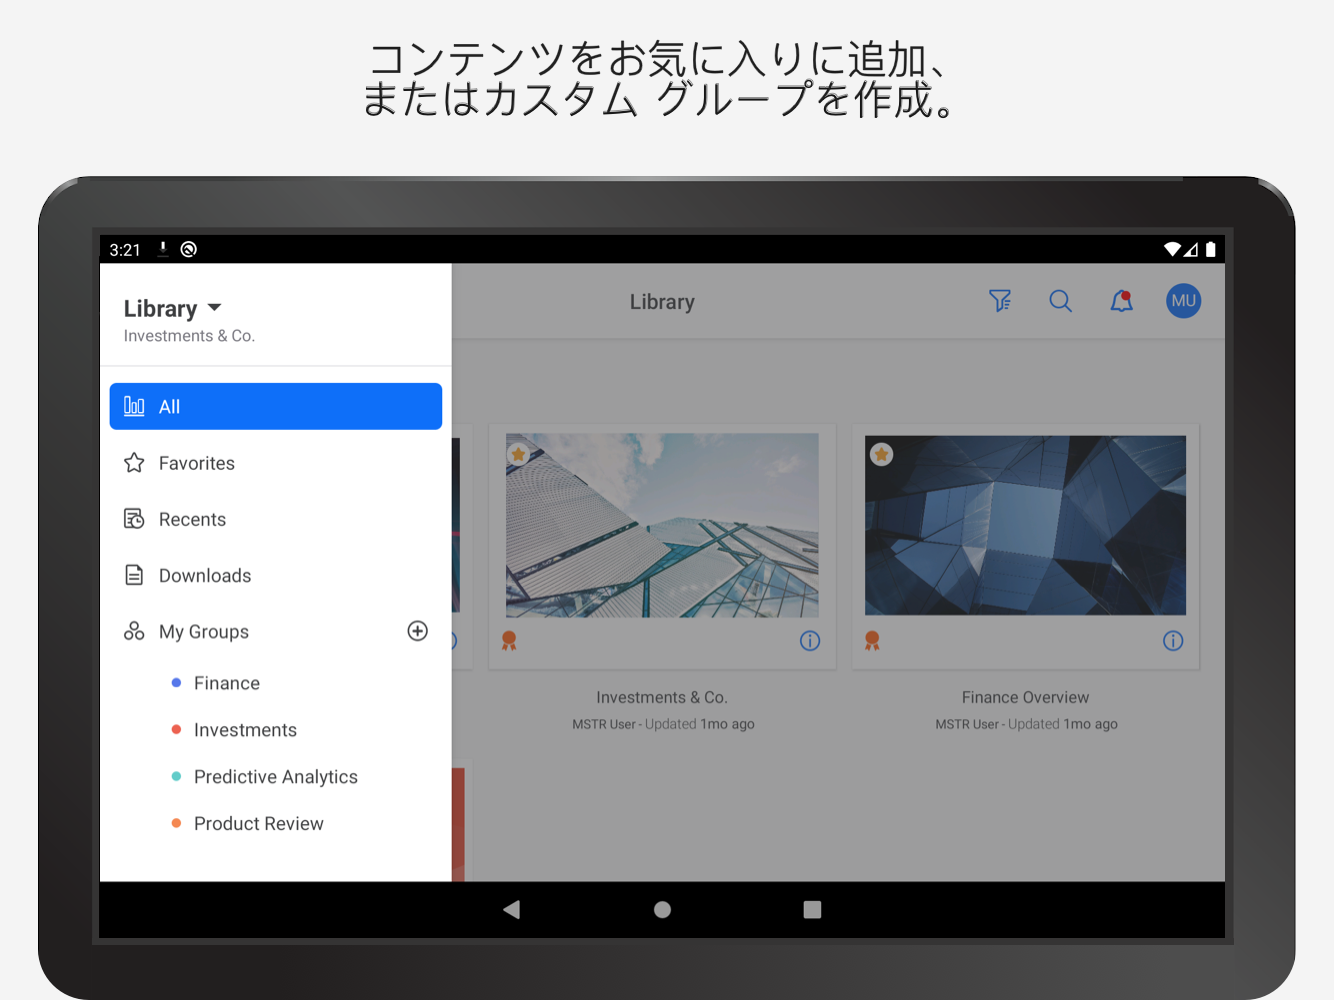Screen dimensions: 1334x1000
Task: Click the Favorites star icon in sidebar
Action: click(134, 463)
